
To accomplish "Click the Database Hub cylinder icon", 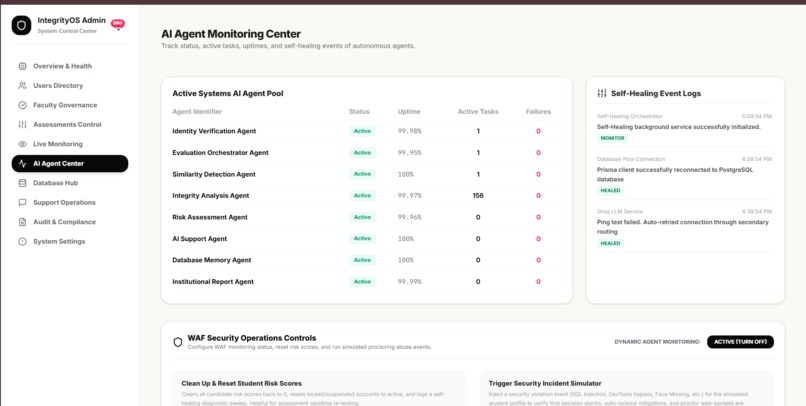I will pos(22,183).
